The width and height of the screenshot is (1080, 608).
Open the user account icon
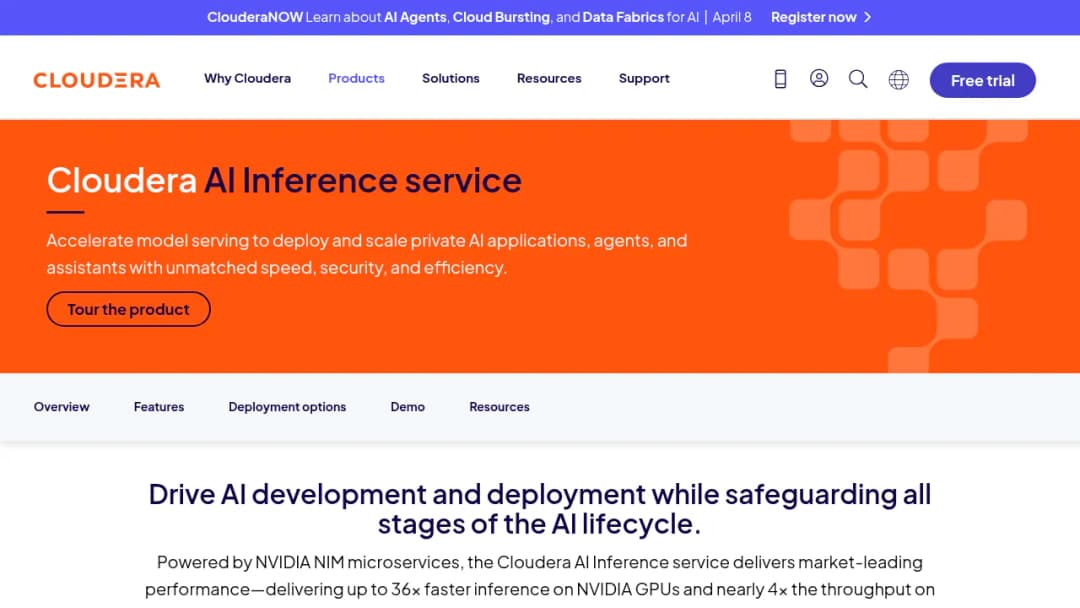pos(819,78)
